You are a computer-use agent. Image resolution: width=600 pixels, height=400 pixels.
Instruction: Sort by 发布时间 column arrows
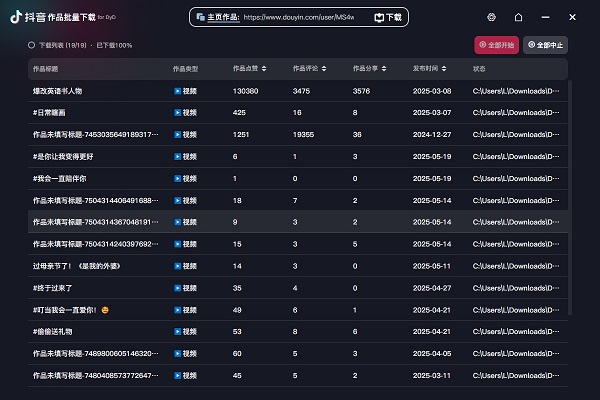coord(444,69)
